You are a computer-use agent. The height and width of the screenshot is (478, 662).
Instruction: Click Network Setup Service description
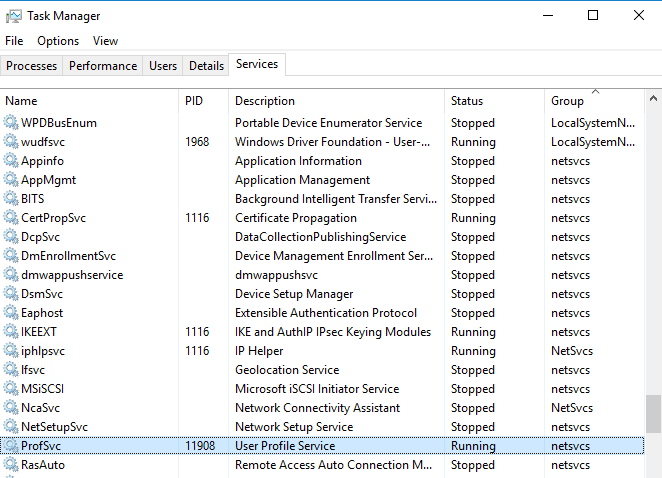click(294, 427)
